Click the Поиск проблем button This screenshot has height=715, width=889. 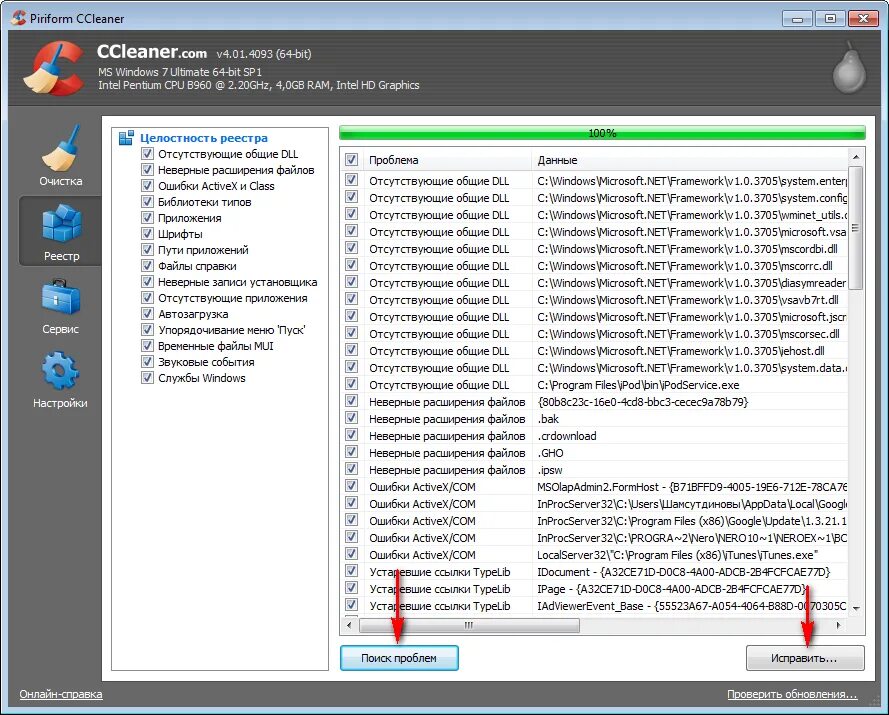tap(399, 658)
